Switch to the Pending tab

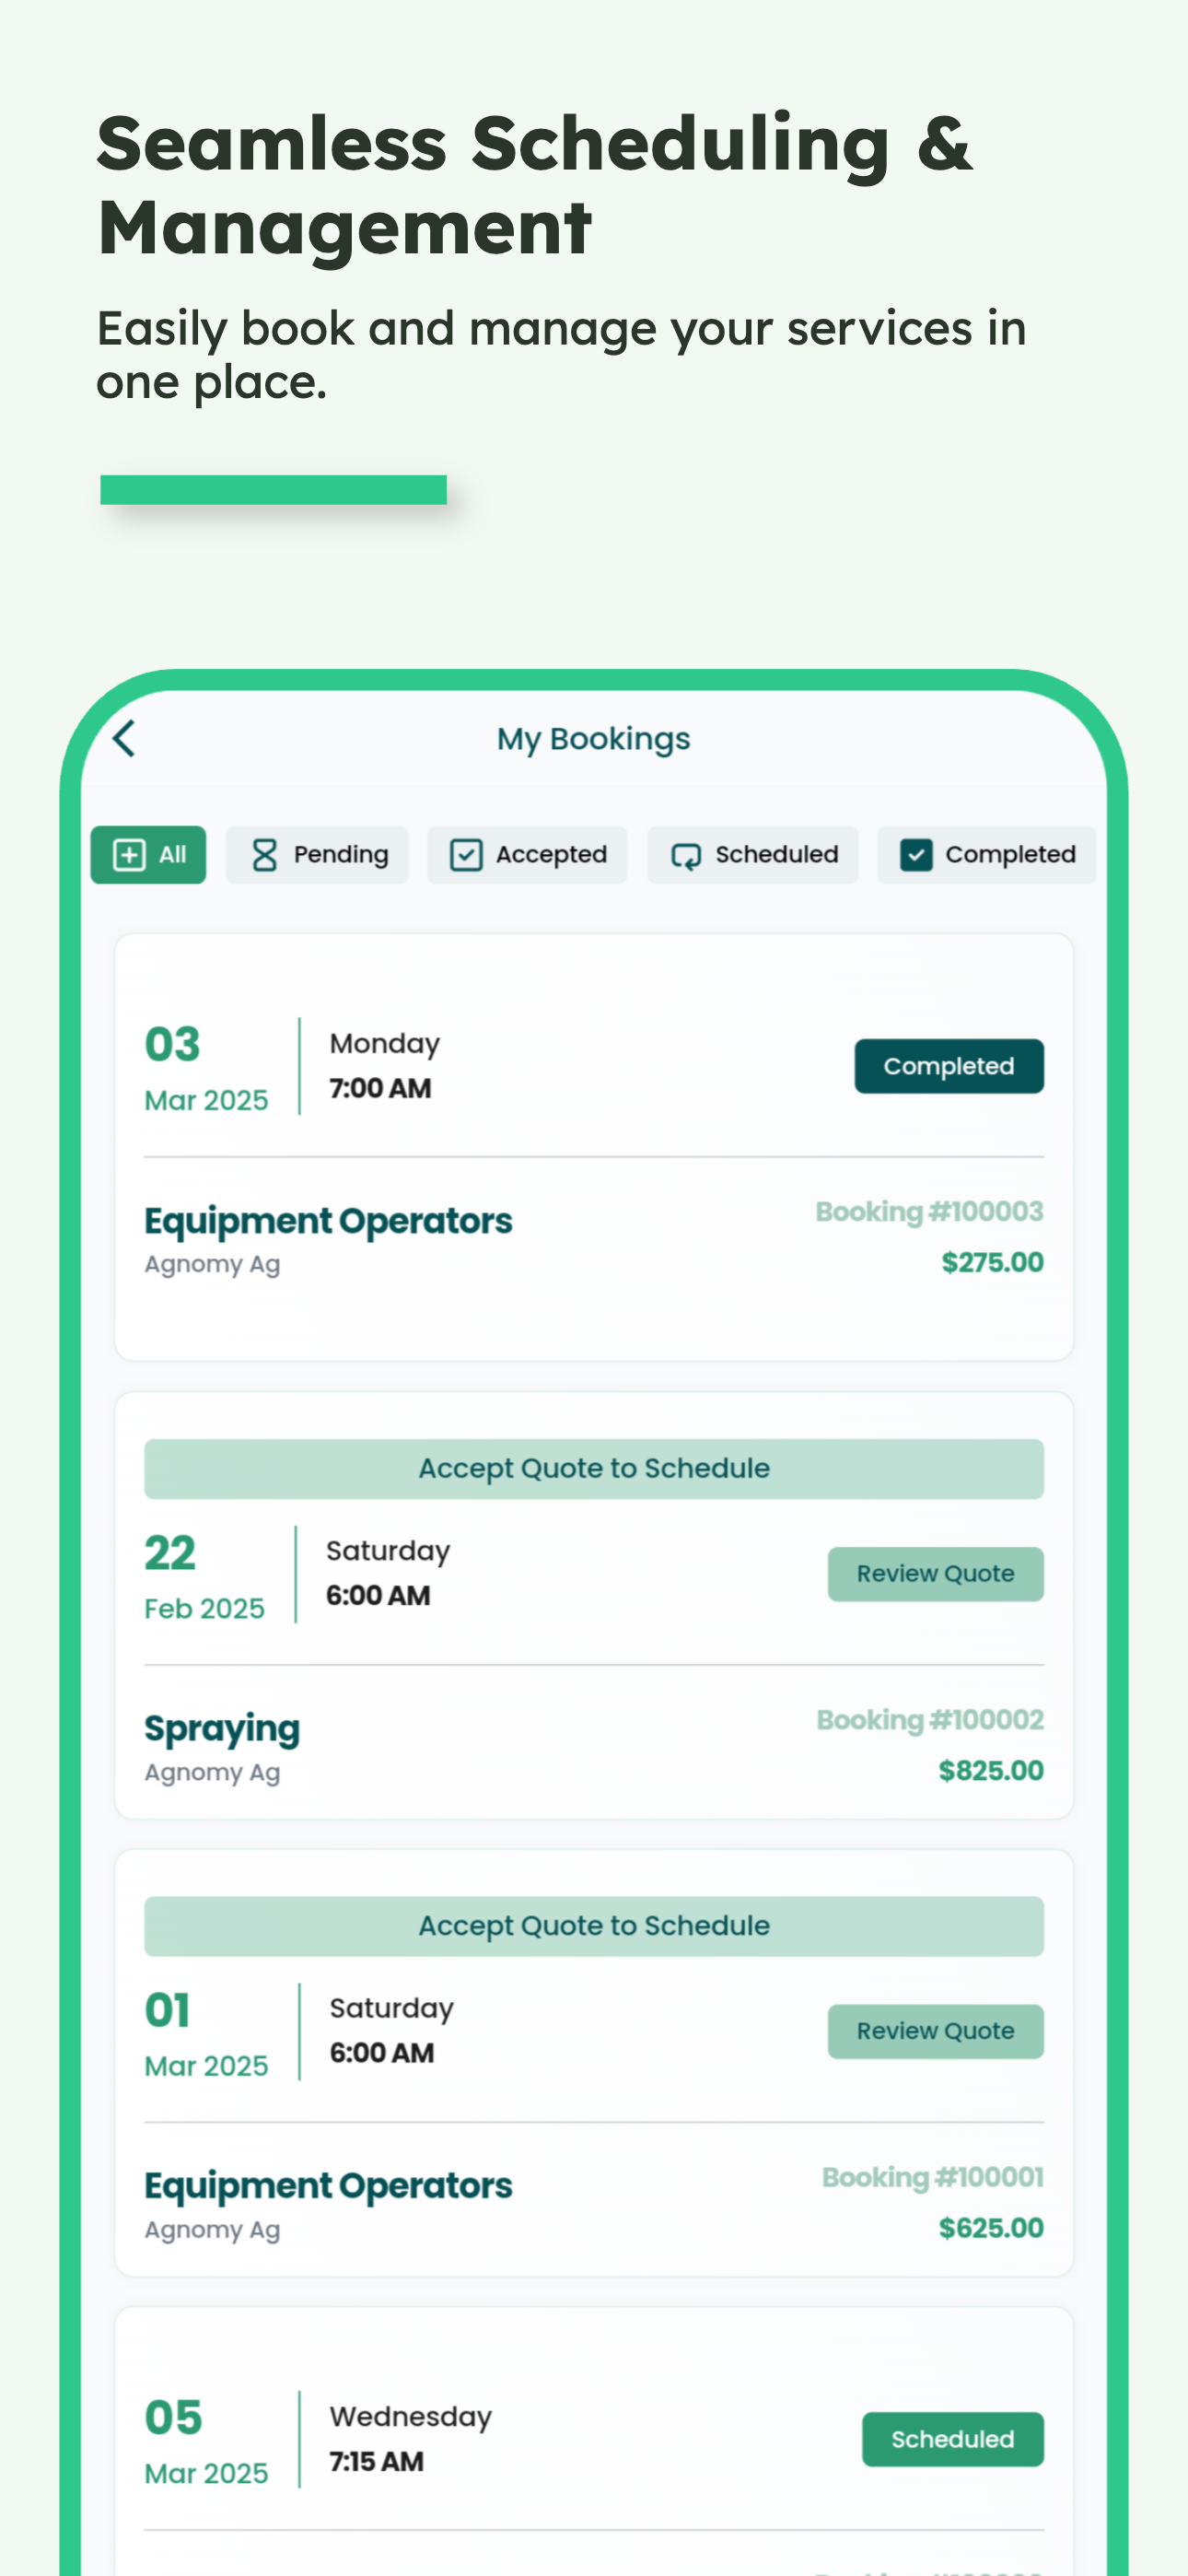click(x=317, y=855)
